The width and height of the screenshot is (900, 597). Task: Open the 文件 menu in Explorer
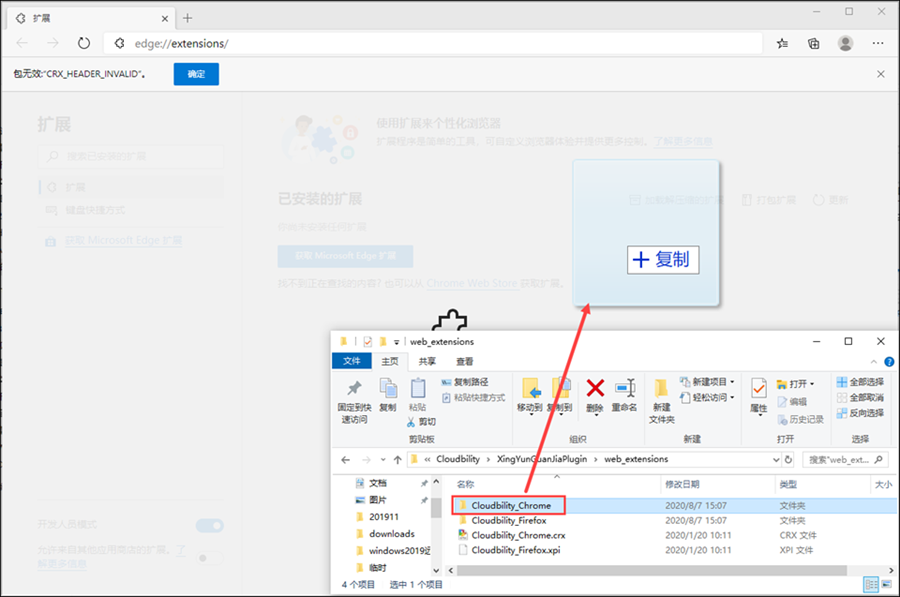(351, 361)
